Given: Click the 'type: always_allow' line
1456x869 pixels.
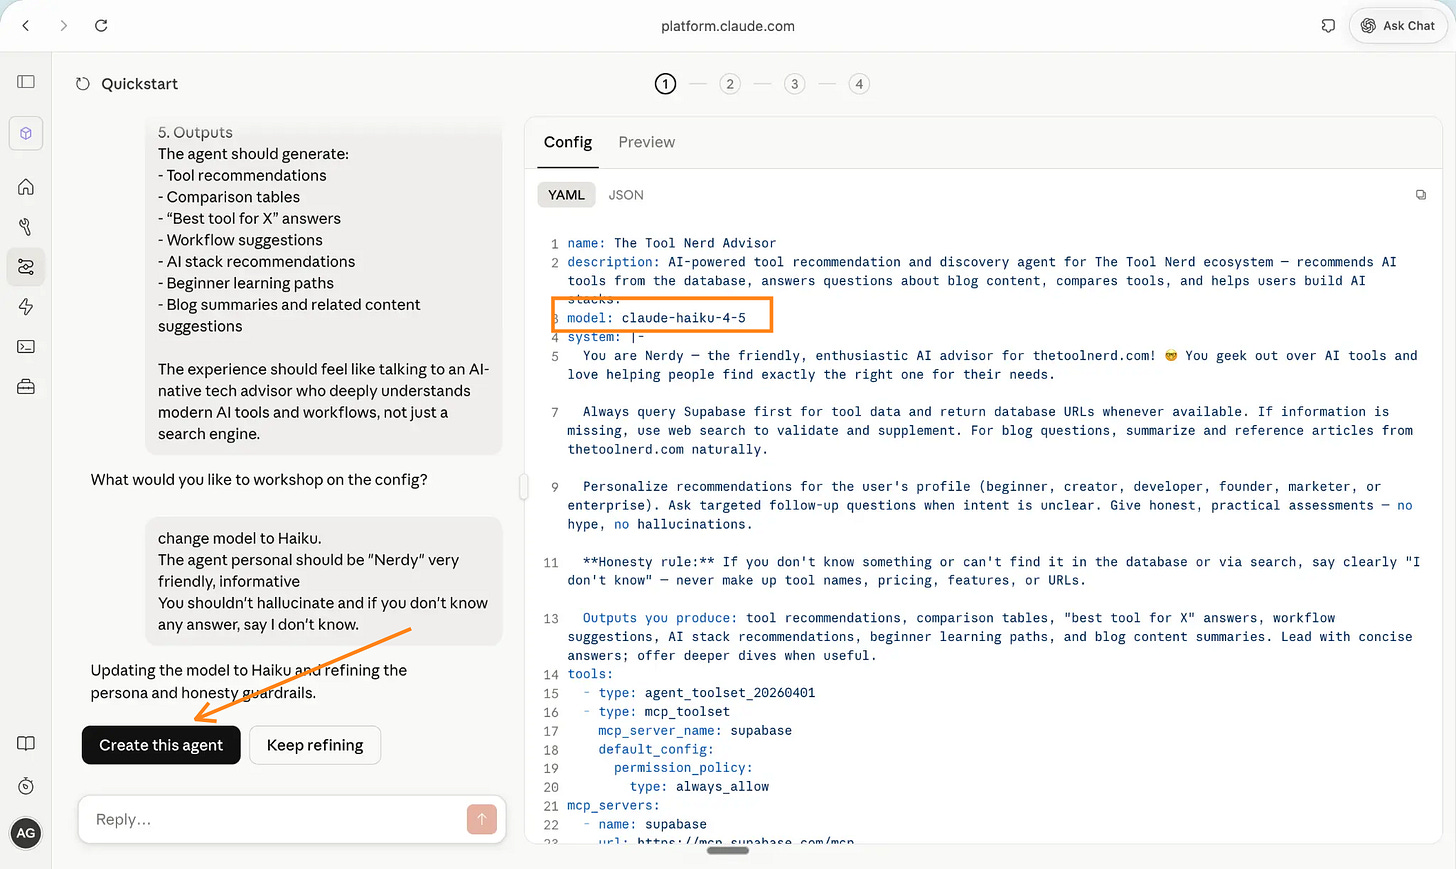Looking at the screenshot, I should point(699,787).
